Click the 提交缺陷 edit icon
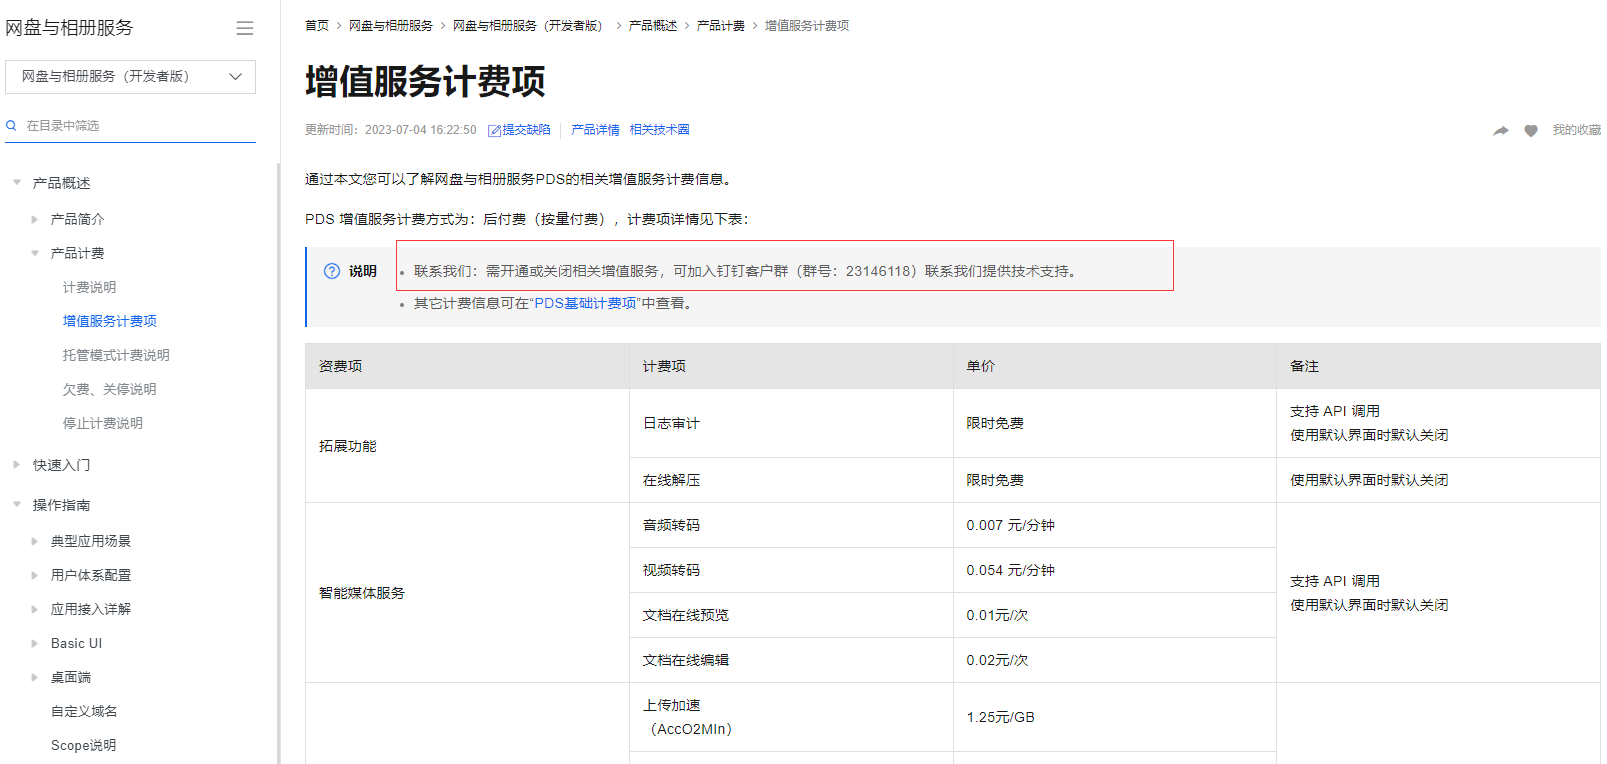 click(494, 131)
